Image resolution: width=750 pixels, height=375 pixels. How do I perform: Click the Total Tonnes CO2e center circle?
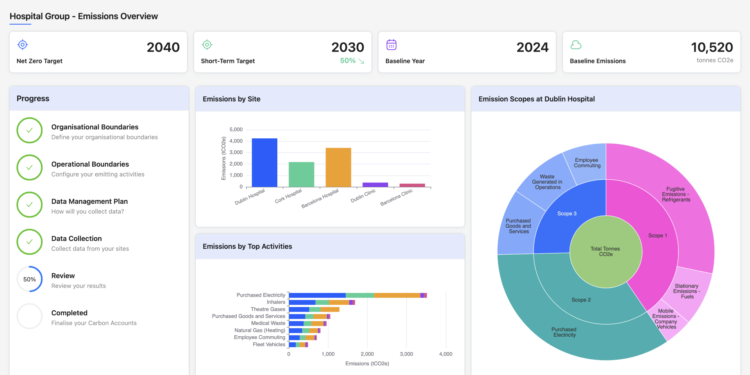pyautogui.click(x=606, y=252)
